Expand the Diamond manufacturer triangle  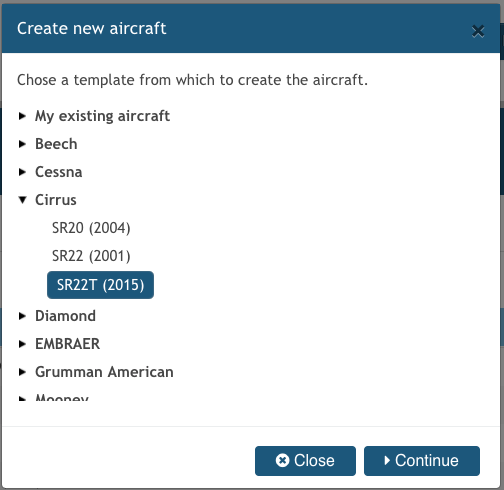click(x=22, y=316)
